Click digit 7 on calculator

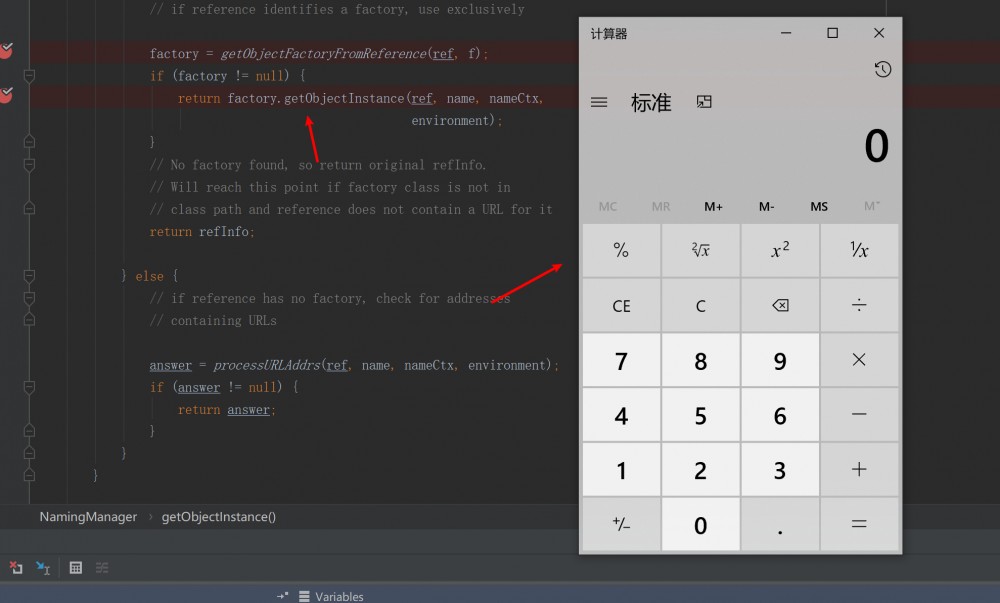click(x=621, y=360)
